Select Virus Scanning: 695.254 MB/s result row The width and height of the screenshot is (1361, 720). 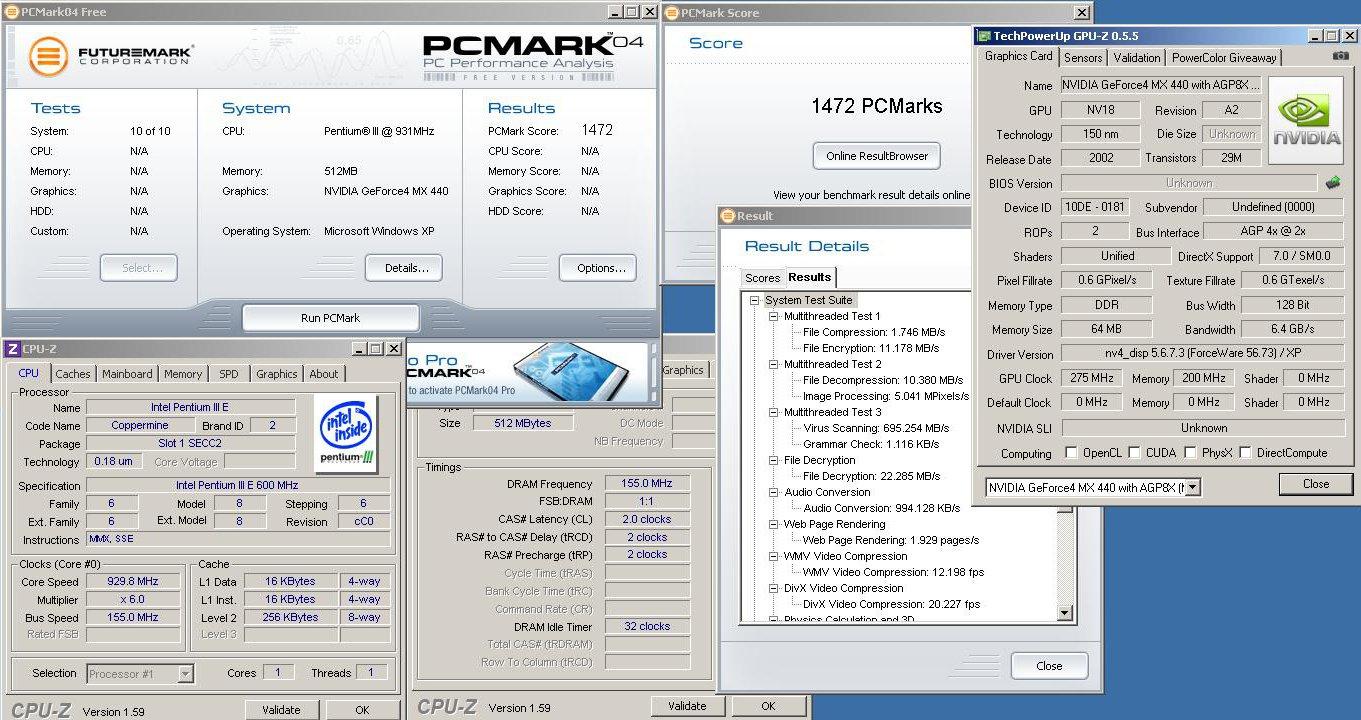pos(876,428)
